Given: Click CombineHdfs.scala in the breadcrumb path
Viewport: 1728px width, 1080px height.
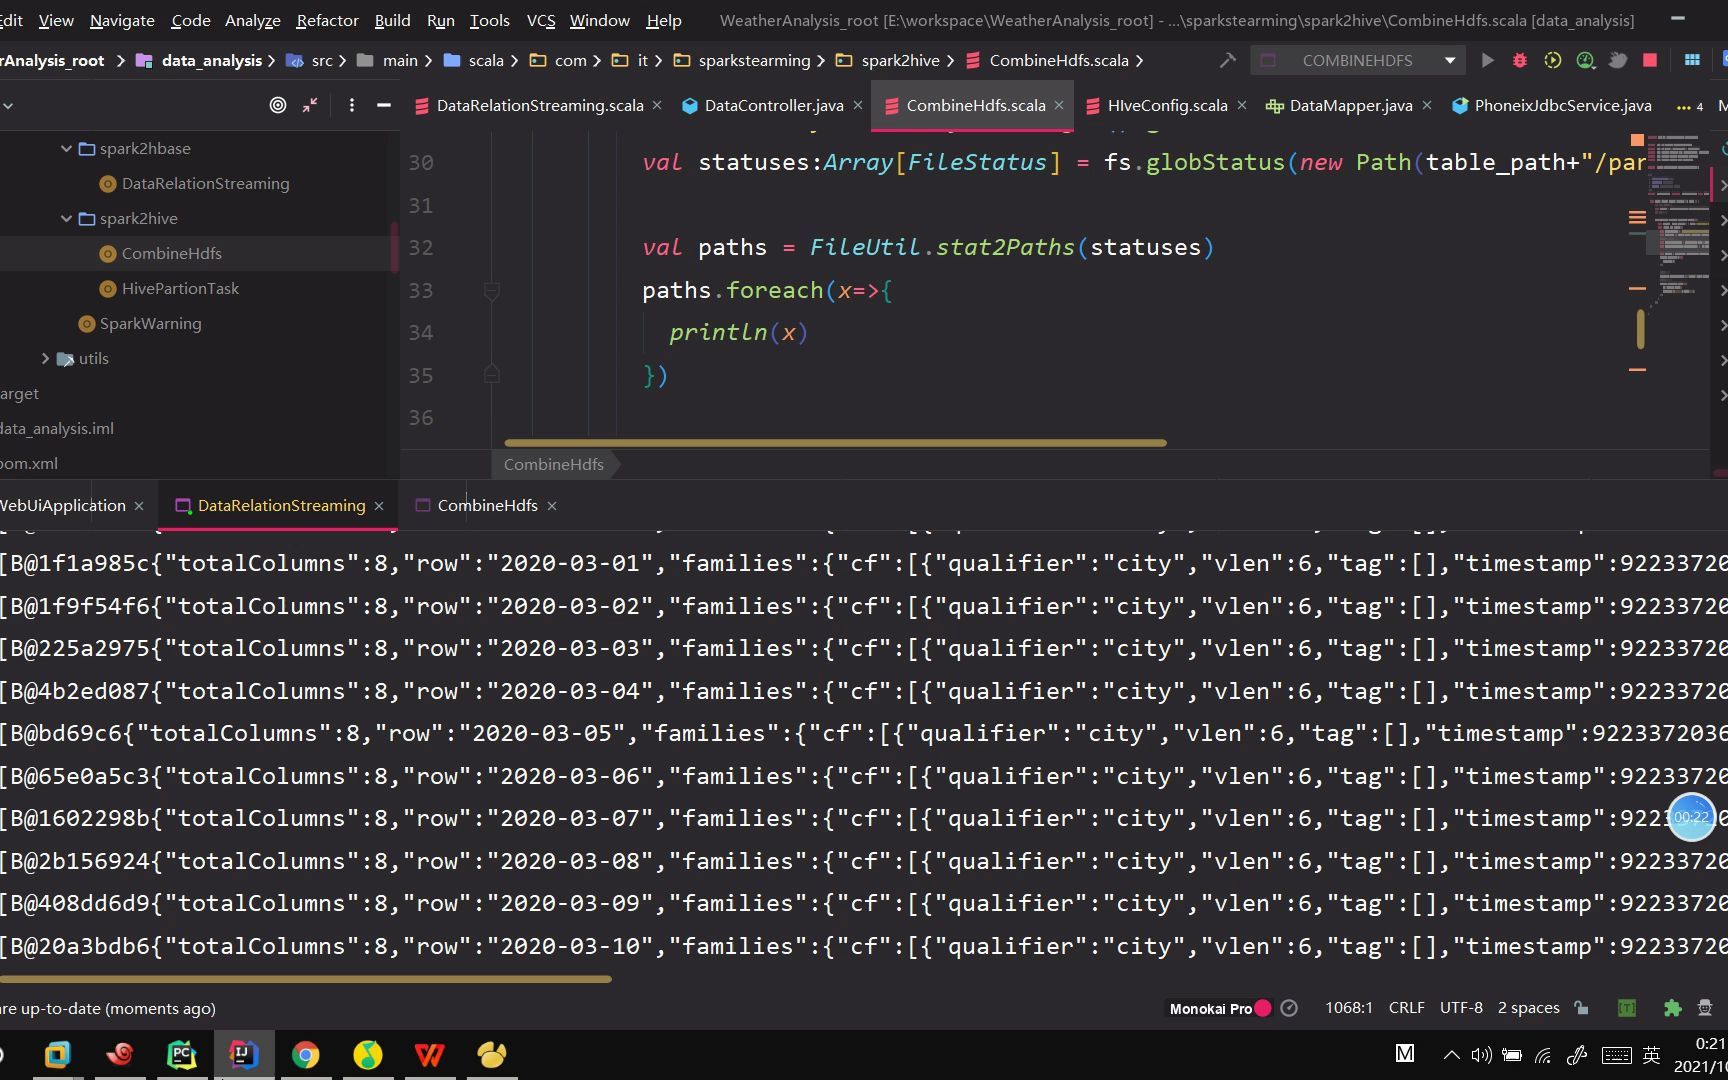Looking at the screenshot, I should tap(1059, 61).
